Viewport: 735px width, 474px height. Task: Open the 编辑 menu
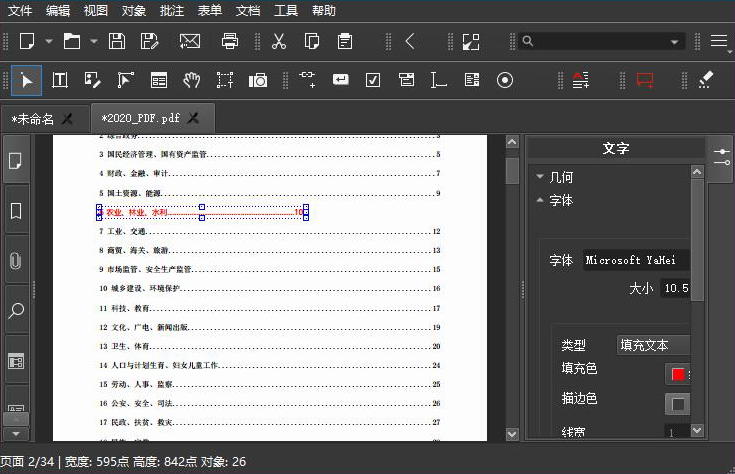tap(58, 10)
